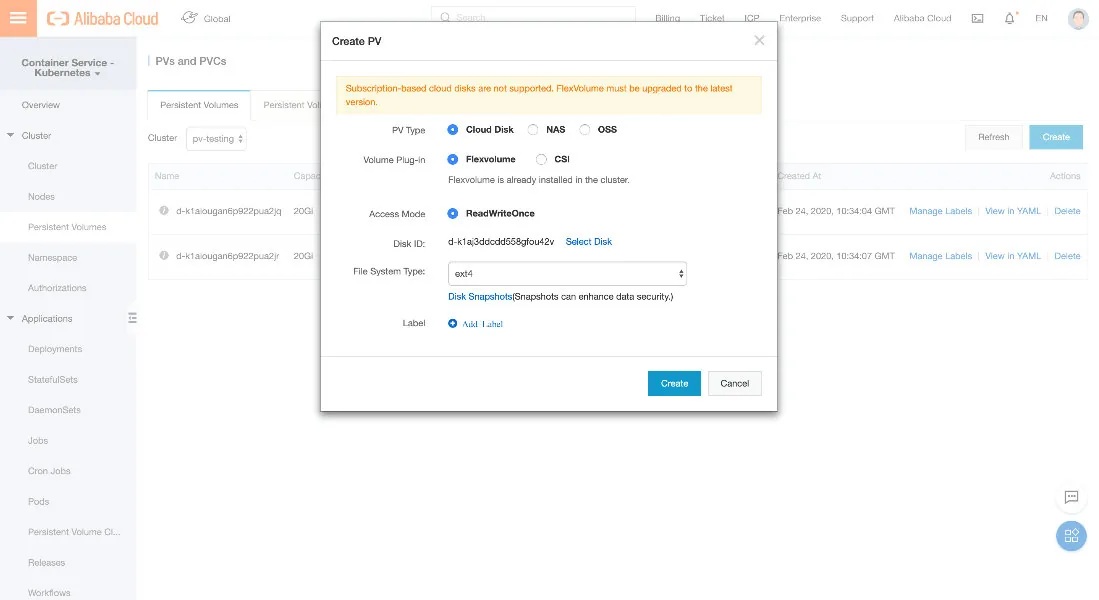Open Cron Jobs in the sidebar
1099x600 pixels.
[49, 471]
